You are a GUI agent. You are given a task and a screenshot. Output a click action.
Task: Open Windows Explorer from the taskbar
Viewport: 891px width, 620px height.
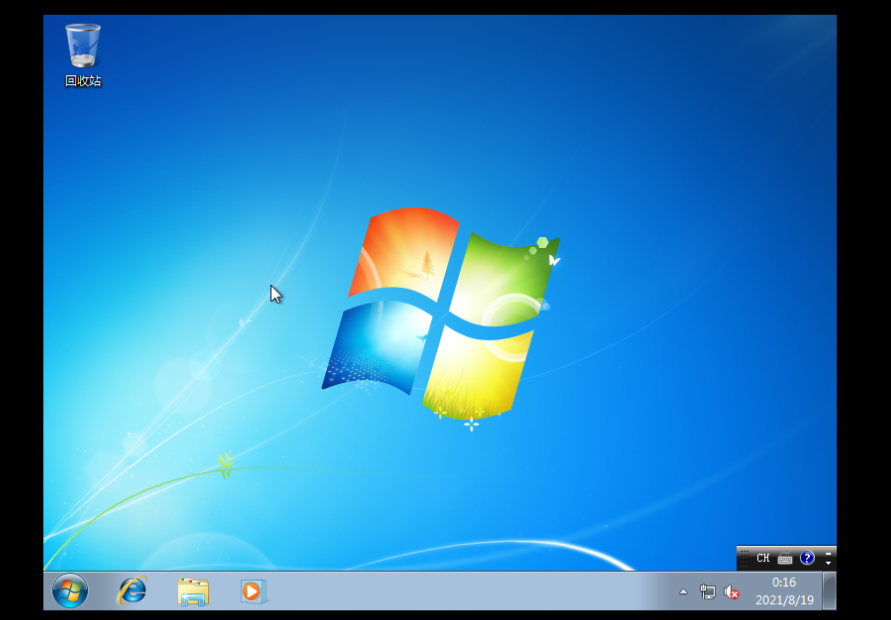[193, 591]
